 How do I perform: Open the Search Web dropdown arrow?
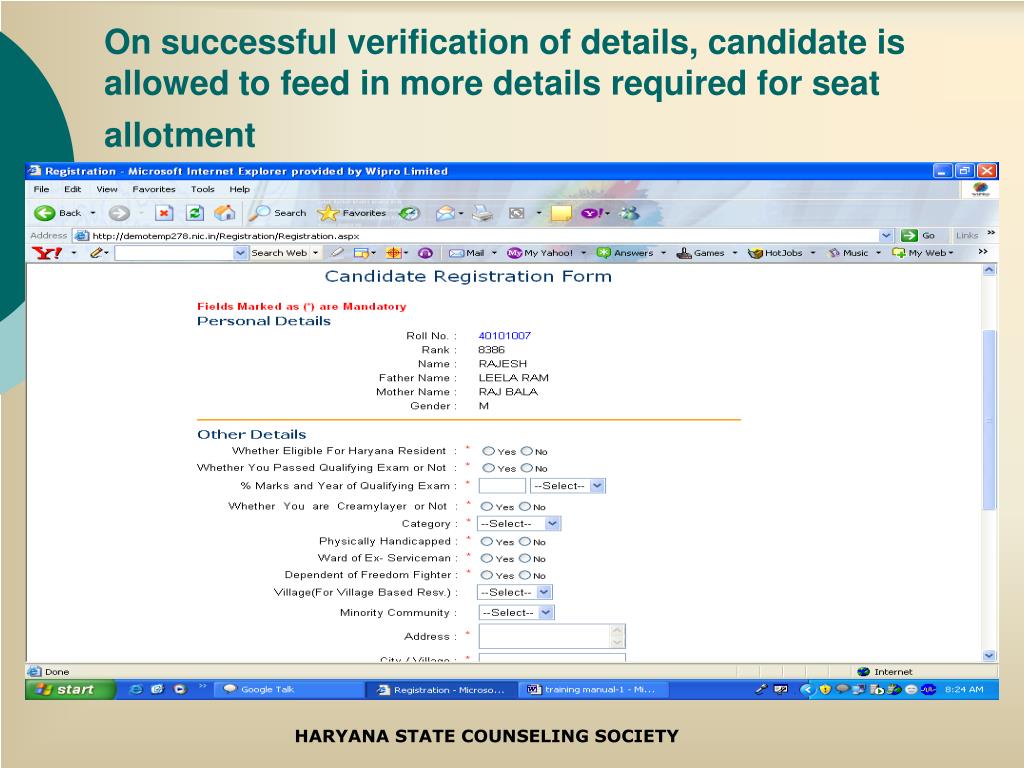coord(315,253)
